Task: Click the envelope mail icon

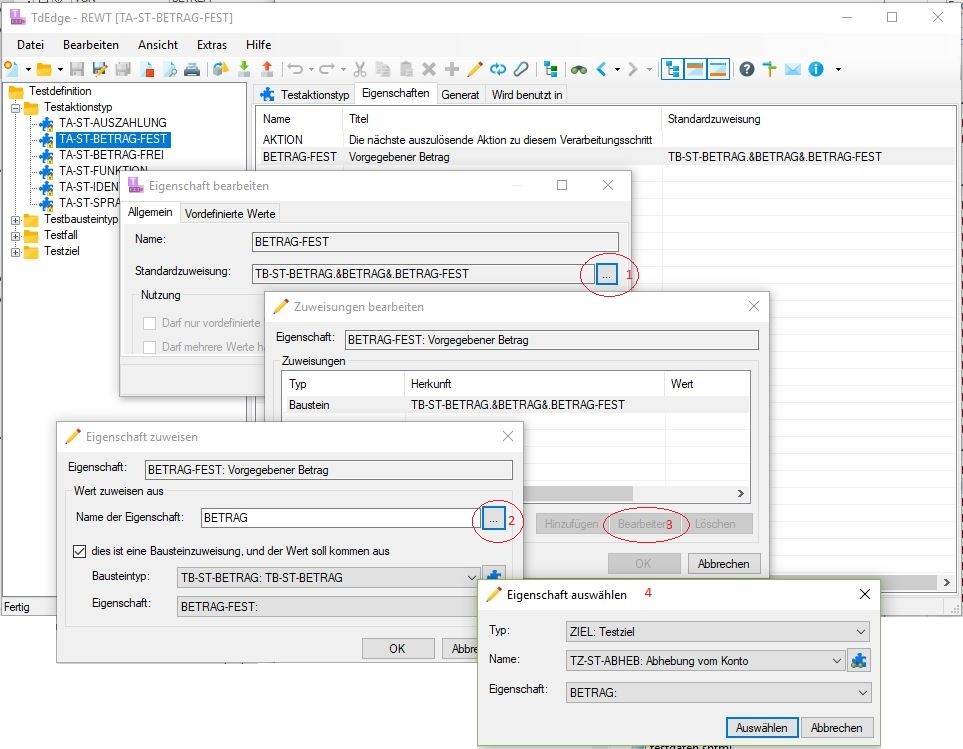Action: tap(793, 69)
